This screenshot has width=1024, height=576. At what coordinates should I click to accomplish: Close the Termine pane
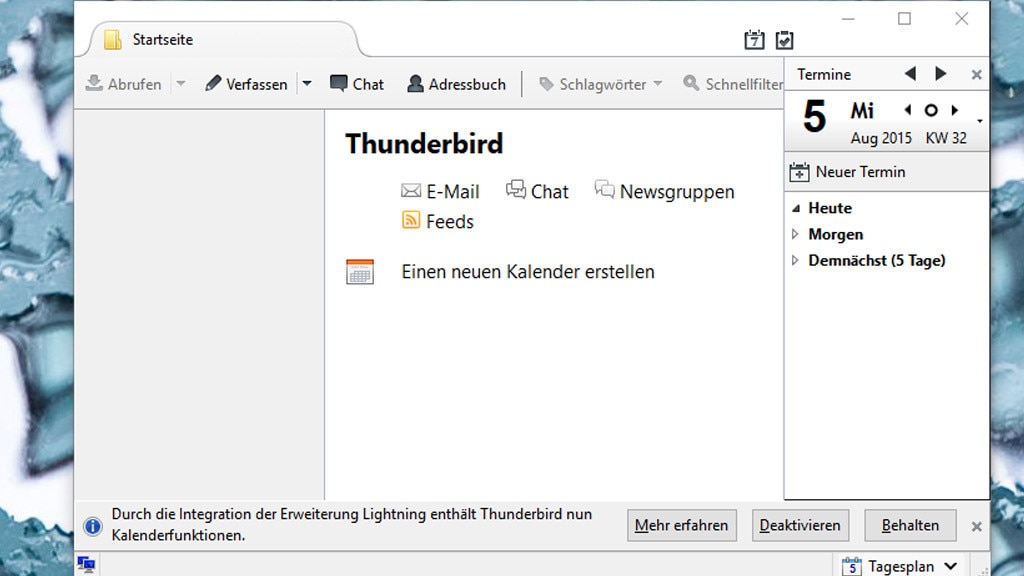[976, 74]
